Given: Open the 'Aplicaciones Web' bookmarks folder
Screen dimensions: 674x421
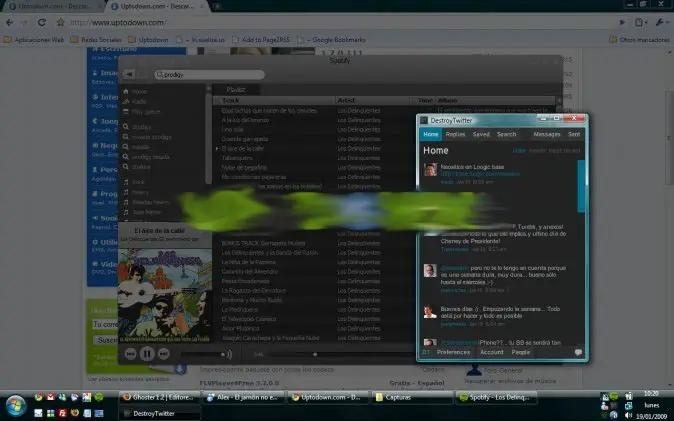Looking at the screenshot, I should 34,40.
